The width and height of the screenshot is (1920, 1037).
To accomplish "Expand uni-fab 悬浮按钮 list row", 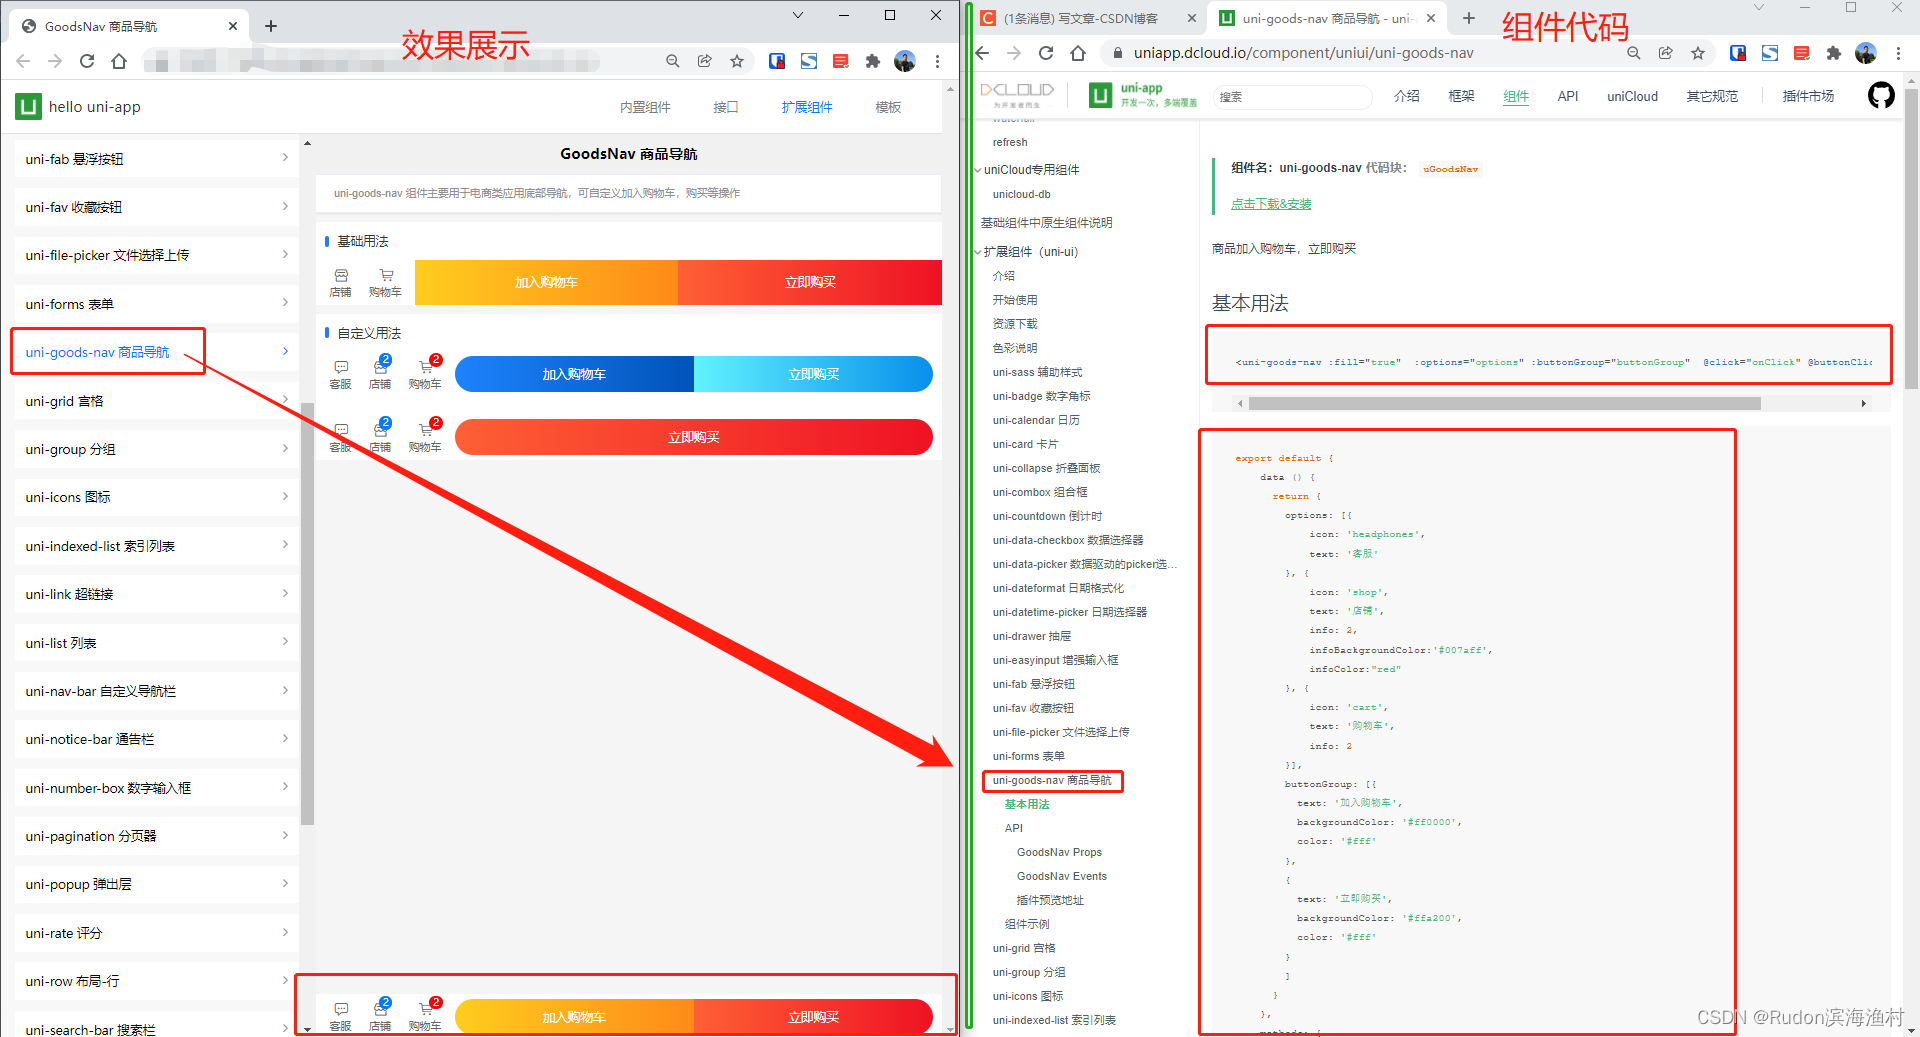I will point(157,158).
